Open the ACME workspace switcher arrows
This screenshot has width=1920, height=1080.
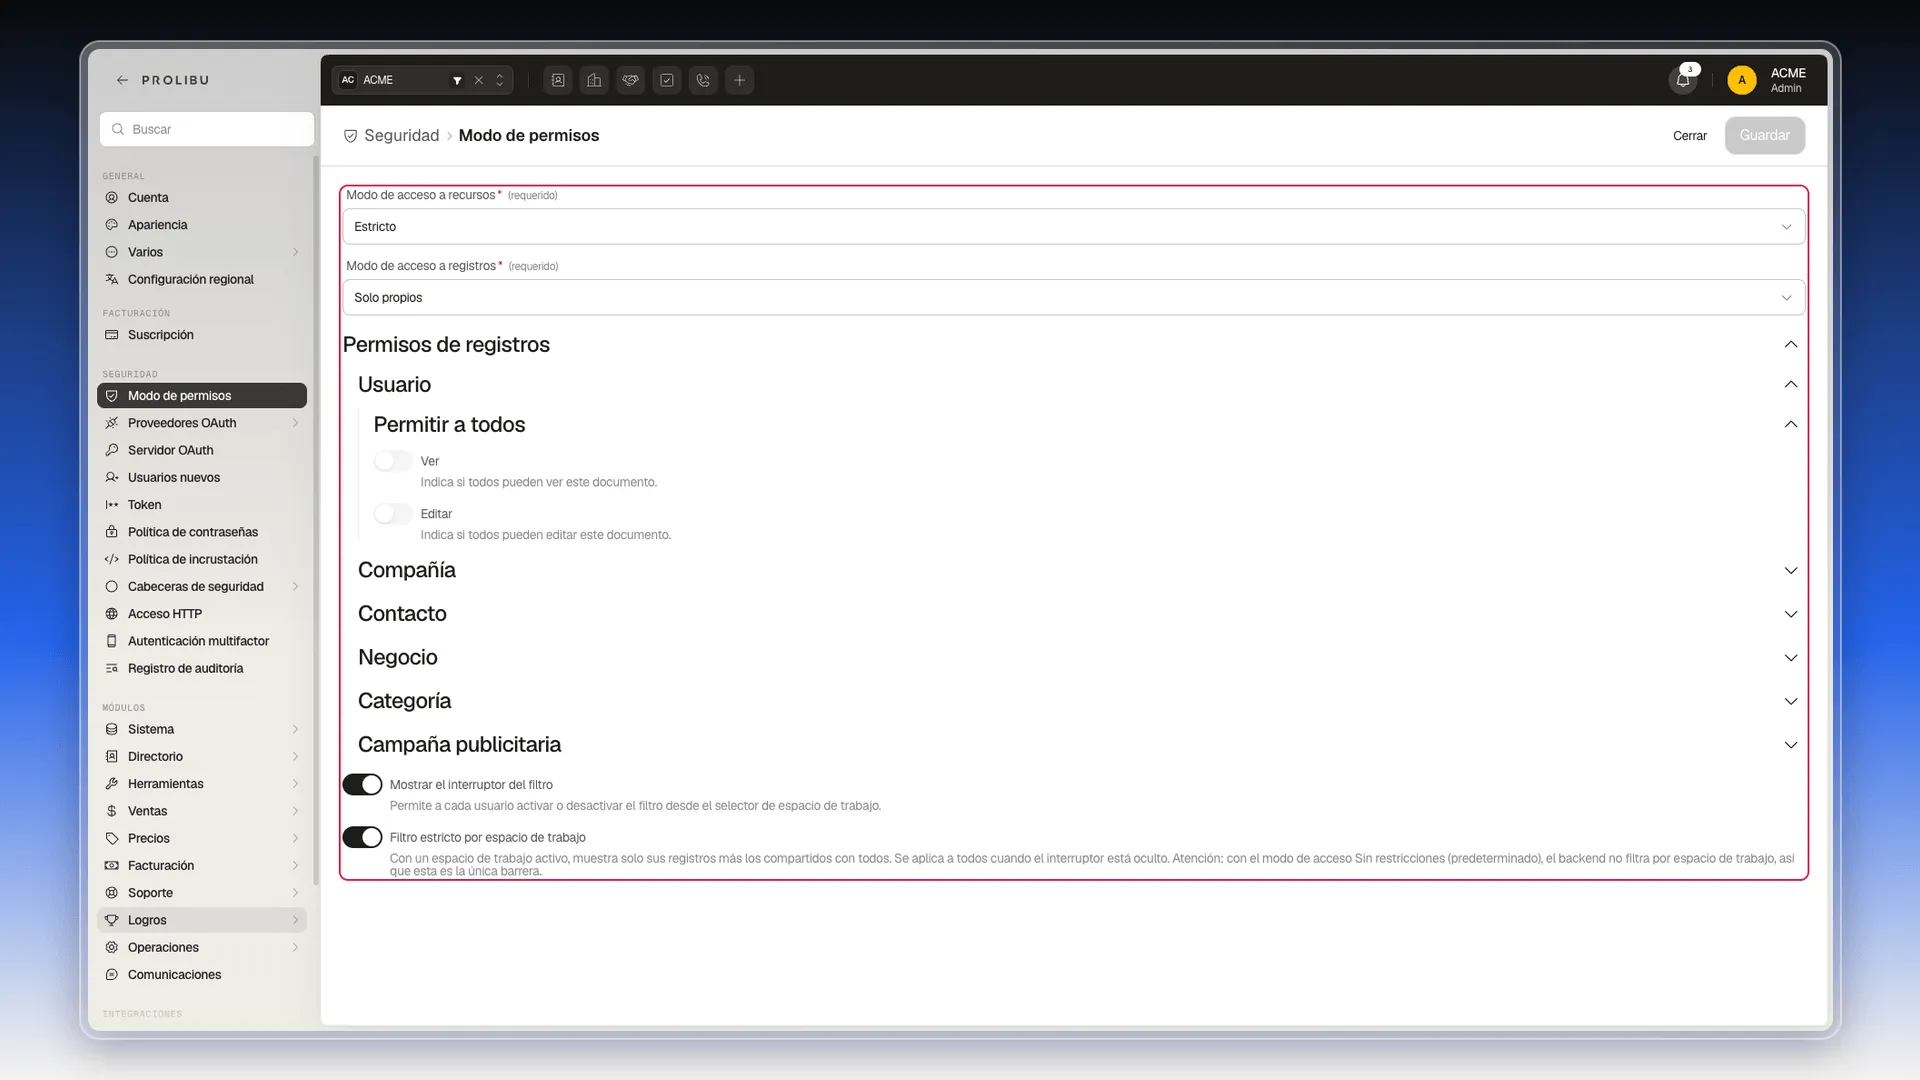(x=500, y=80)
